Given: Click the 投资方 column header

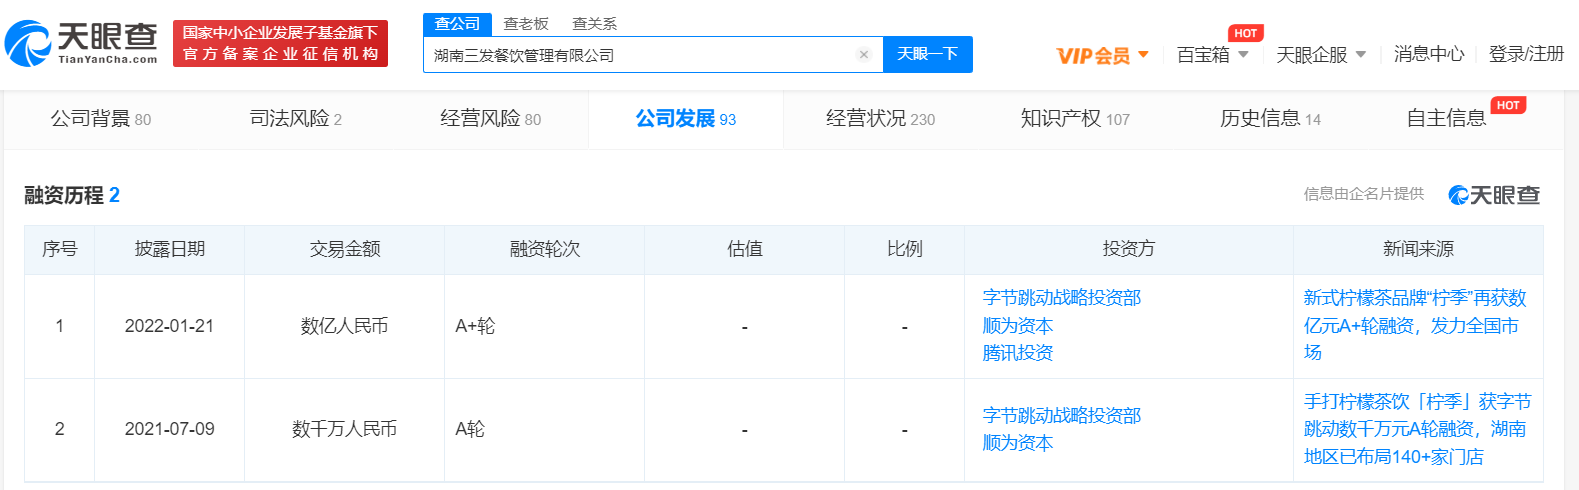Looking at the screenshot, I should coord(1129,249).
